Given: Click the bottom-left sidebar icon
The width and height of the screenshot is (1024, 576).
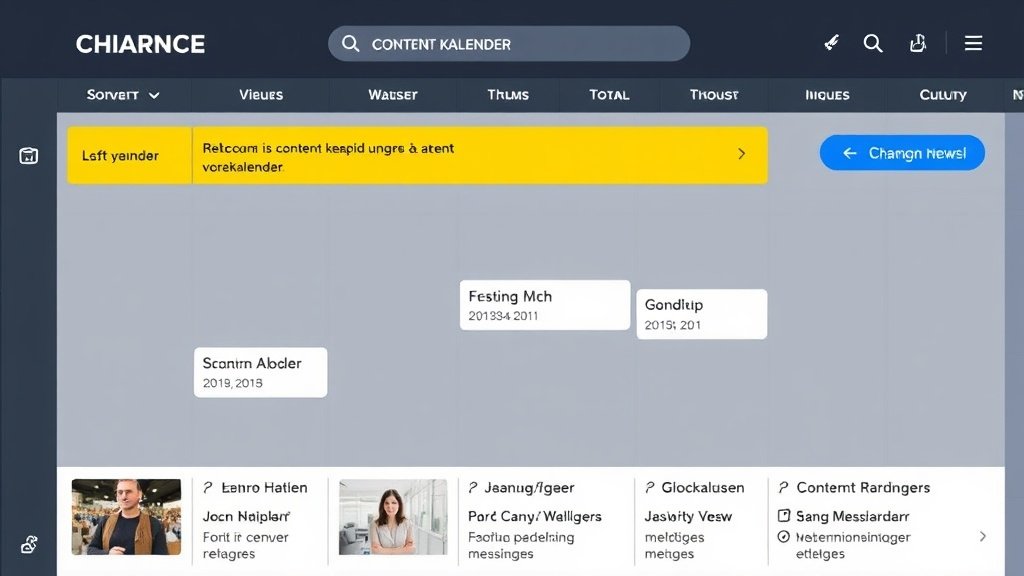Looking at the screenshot, I should [x=29, y=545].
